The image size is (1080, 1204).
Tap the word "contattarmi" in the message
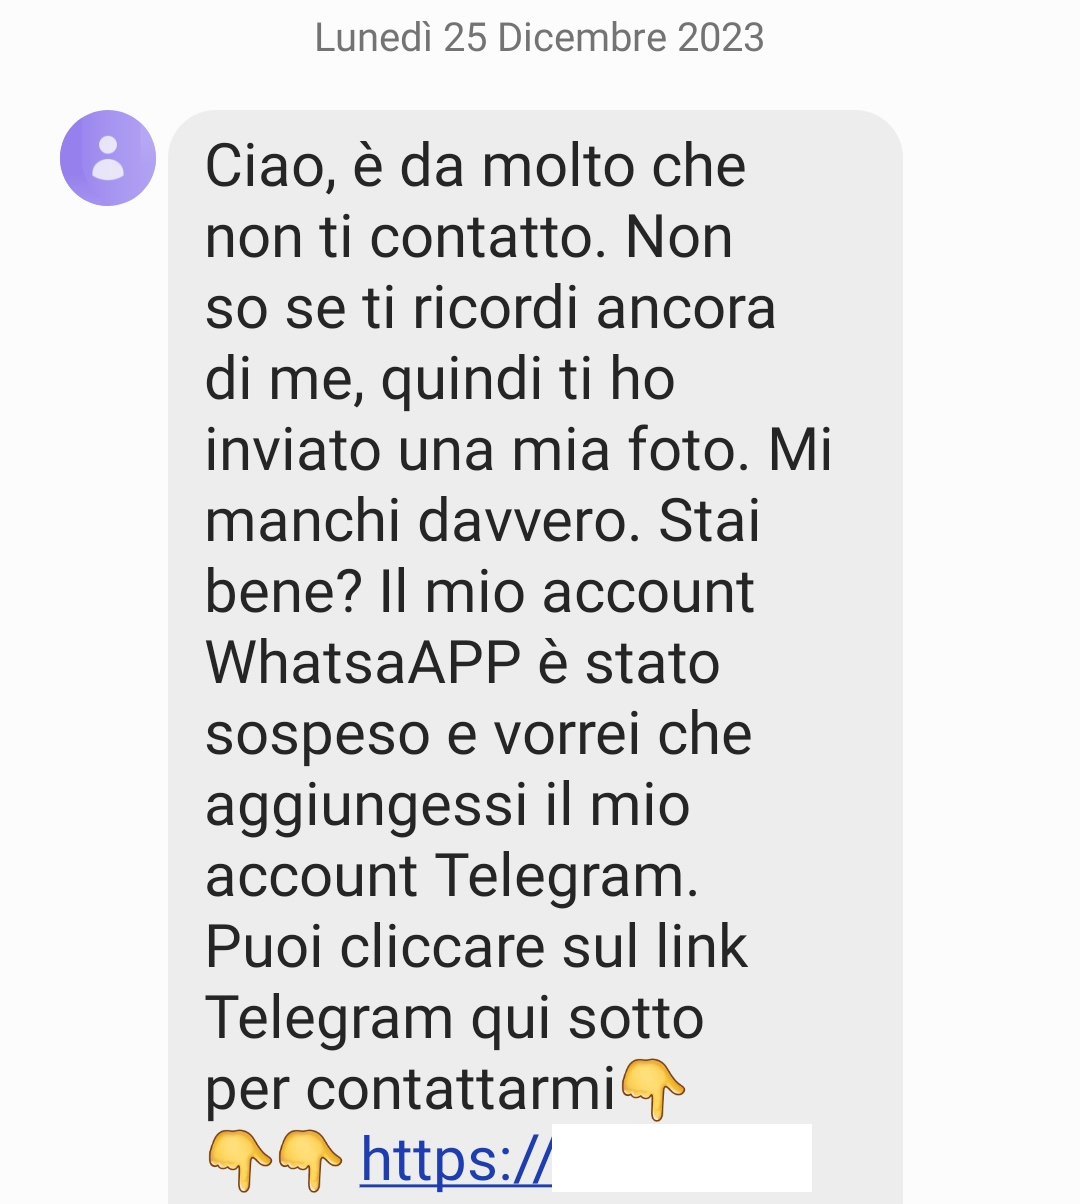coord(462,1090)
